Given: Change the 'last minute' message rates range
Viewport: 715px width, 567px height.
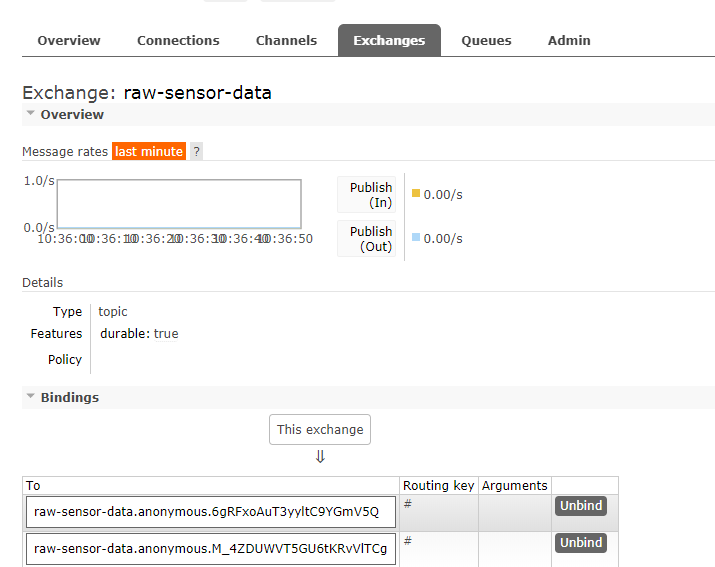Looking at the screenshot, I should click(x=149, y=151).
